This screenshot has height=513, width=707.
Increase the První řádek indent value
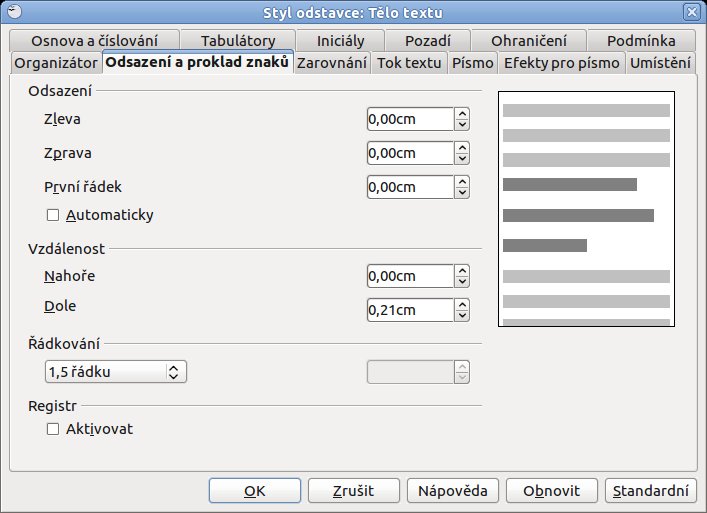tap(462, 181)
